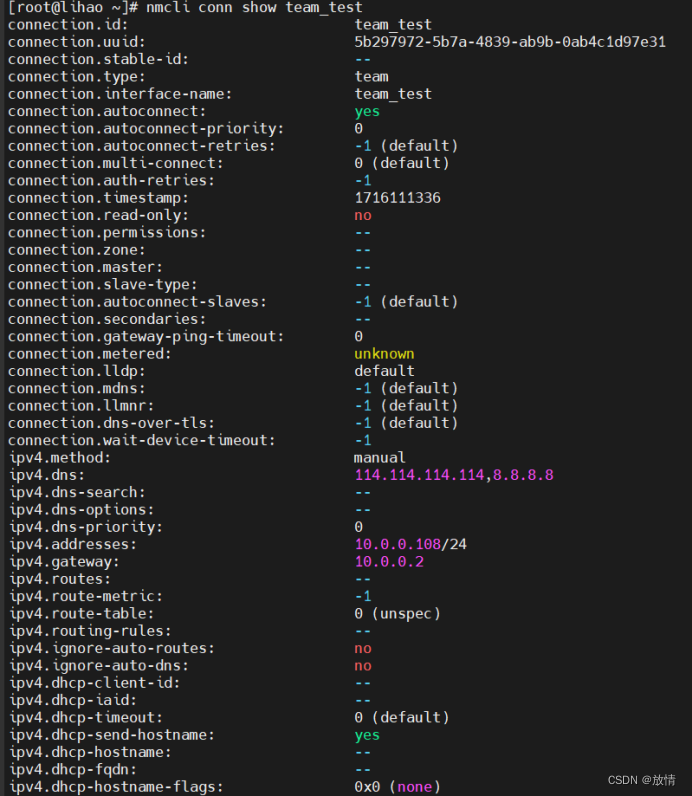Click 'ipv4.dns-search:' label
Viewport: 692px width, 796px height.
pos(78,492)
